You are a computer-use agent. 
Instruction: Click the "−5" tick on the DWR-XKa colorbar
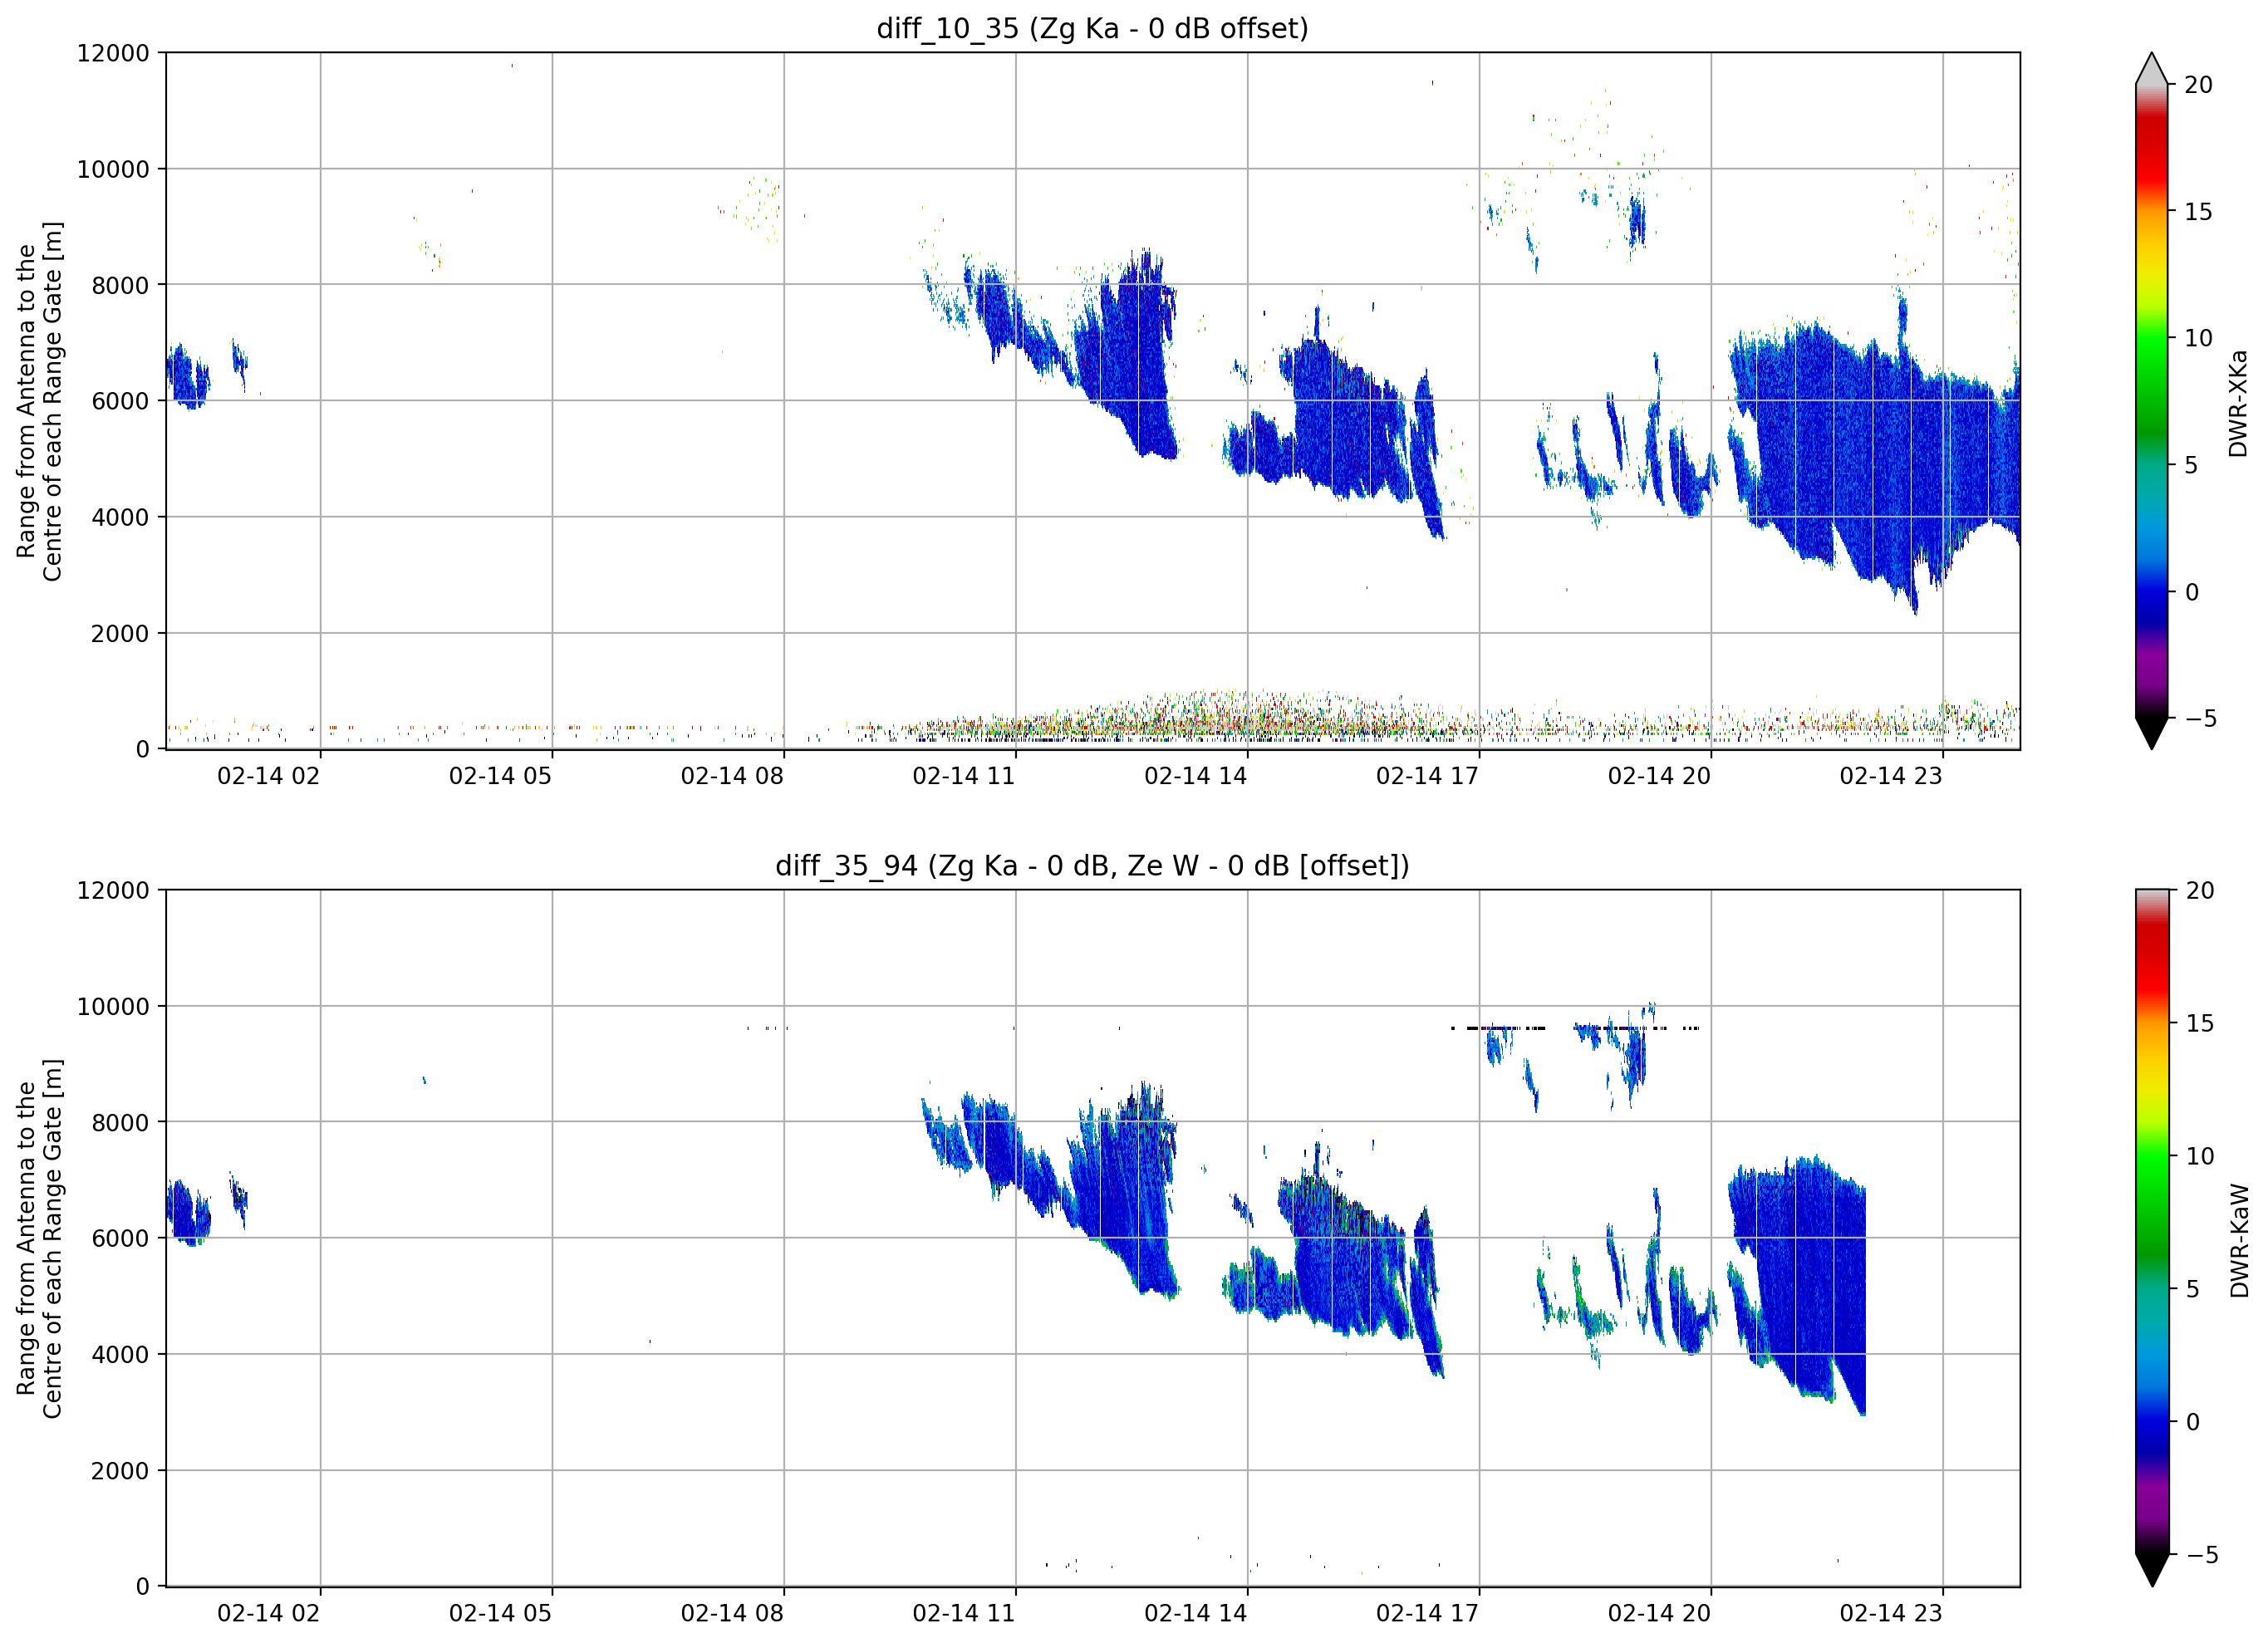2200,718
